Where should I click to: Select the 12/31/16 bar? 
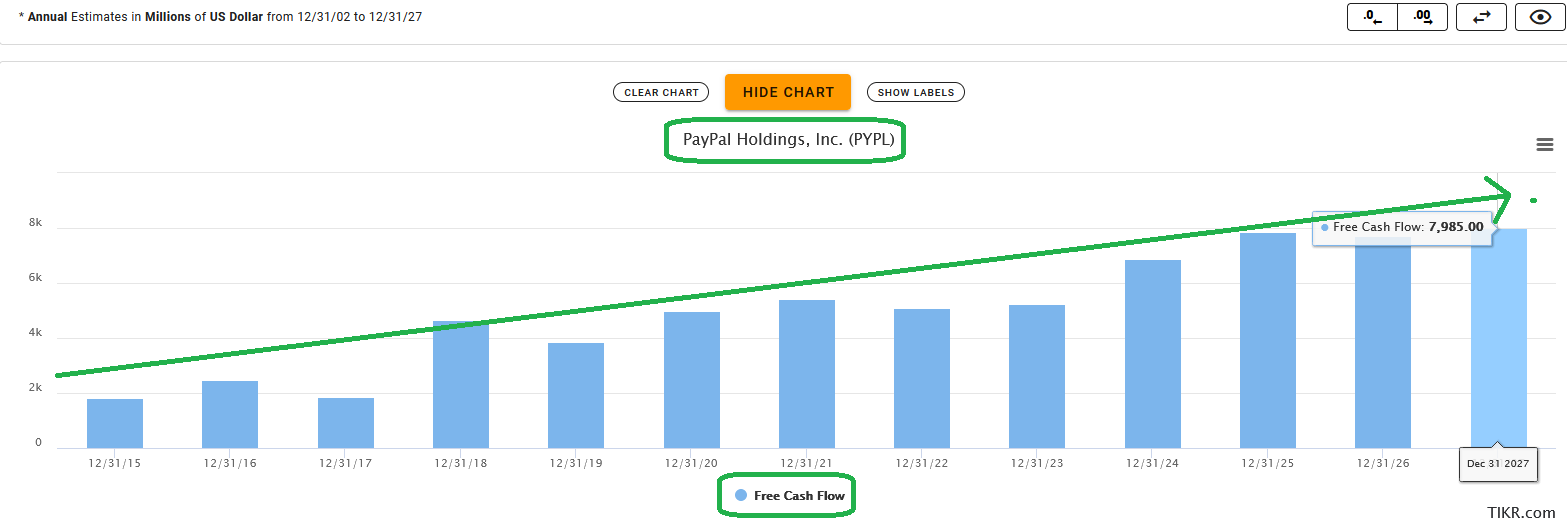click(x=230, y=414)
